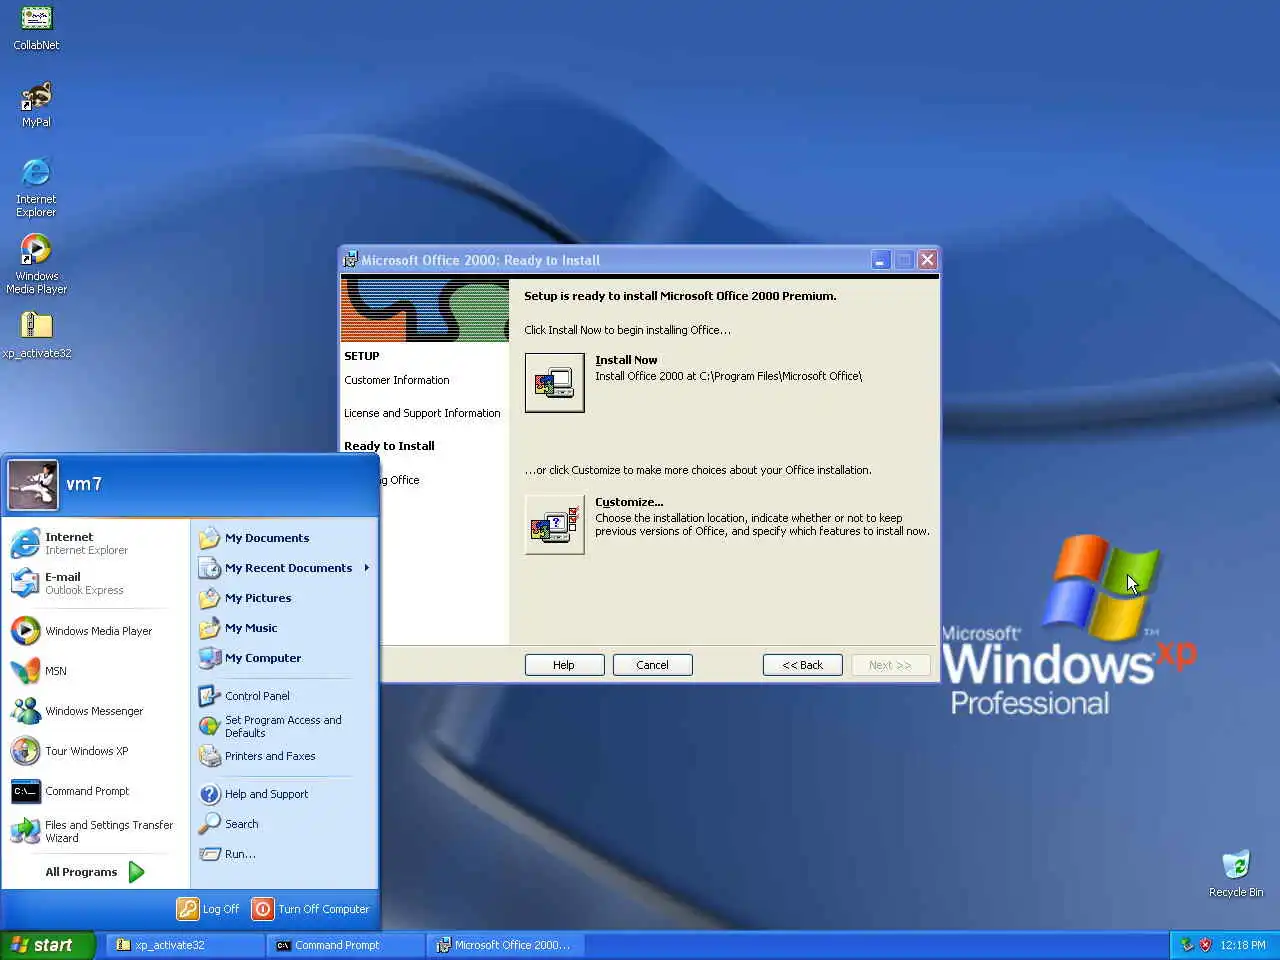Click the vm7 user account picture
The height and width of the screenshot is (960, 1280).
(x=33, y=484)
